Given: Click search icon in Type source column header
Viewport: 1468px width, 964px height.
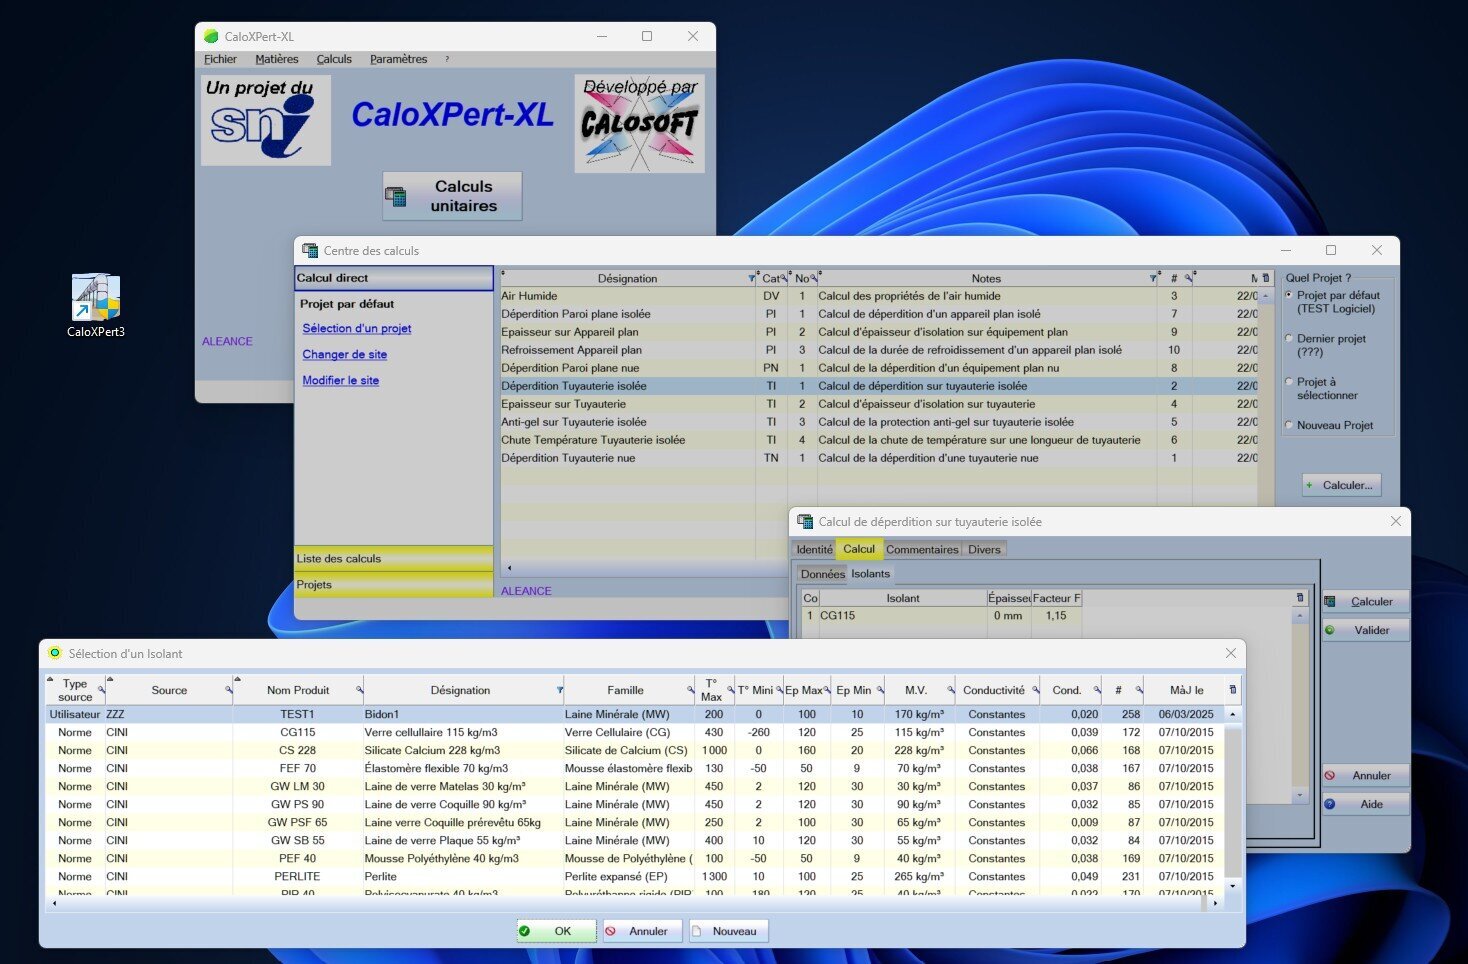Looking at the screenshot, I should coord(101,690).
